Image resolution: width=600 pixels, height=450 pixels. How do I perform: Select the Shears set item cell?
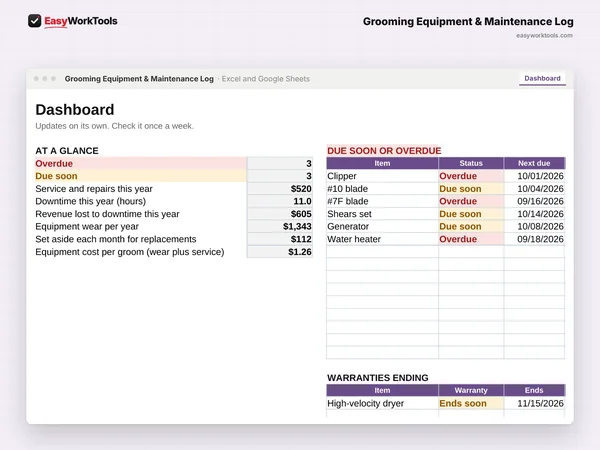(382, 214)
